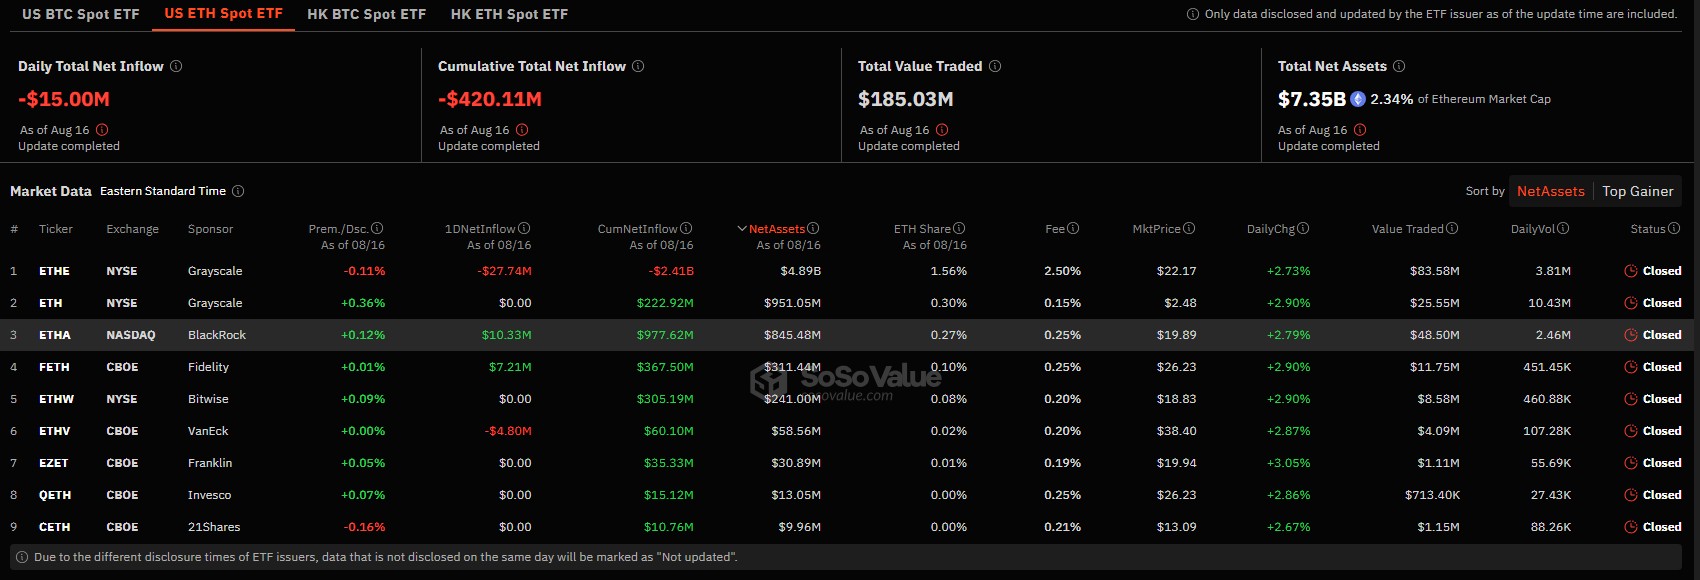Open the ETHW ticker link

[56, 399]
